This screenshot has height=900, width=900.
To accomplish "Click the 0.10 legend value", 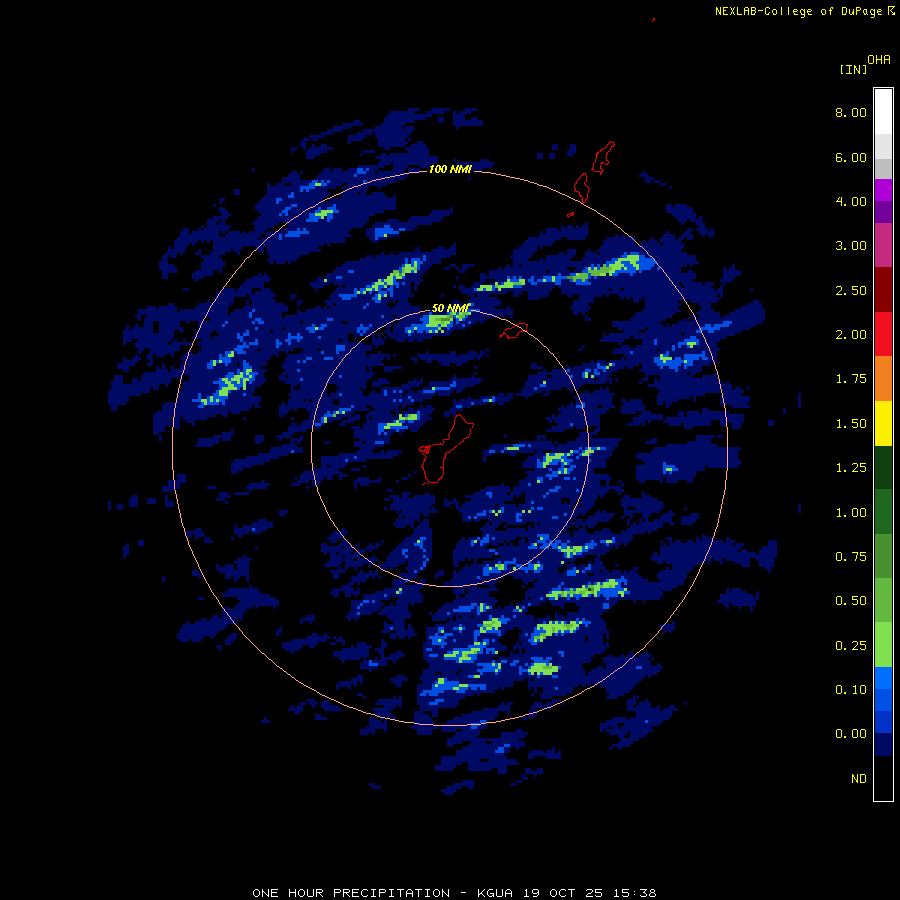I will 851,690.
